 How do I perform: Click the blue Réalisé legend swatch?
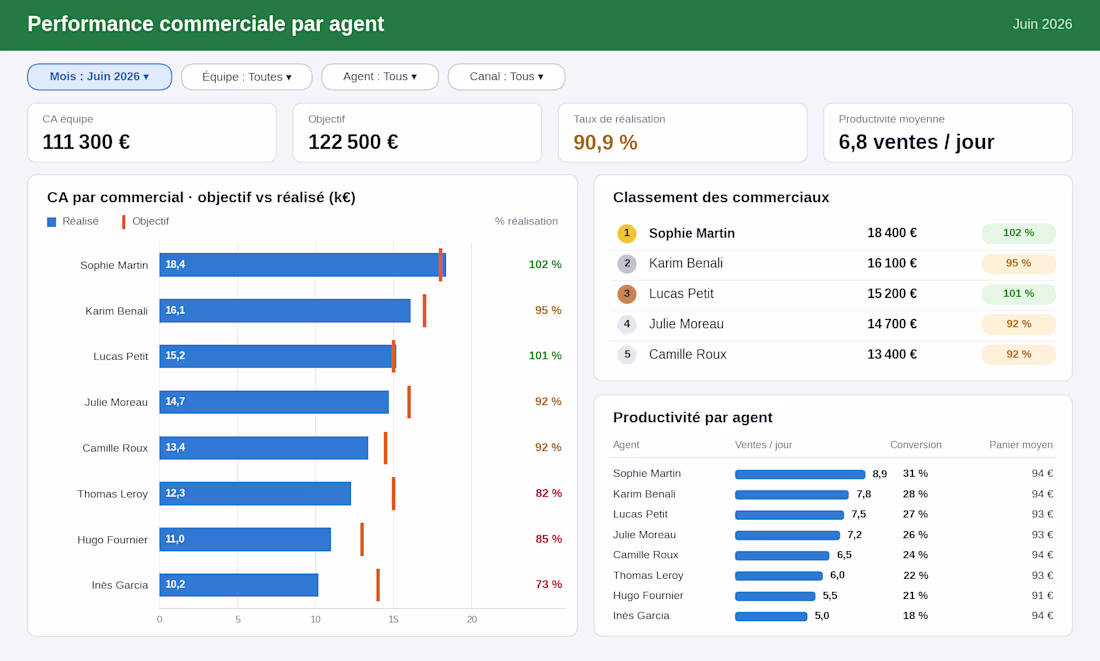[51, 222]
